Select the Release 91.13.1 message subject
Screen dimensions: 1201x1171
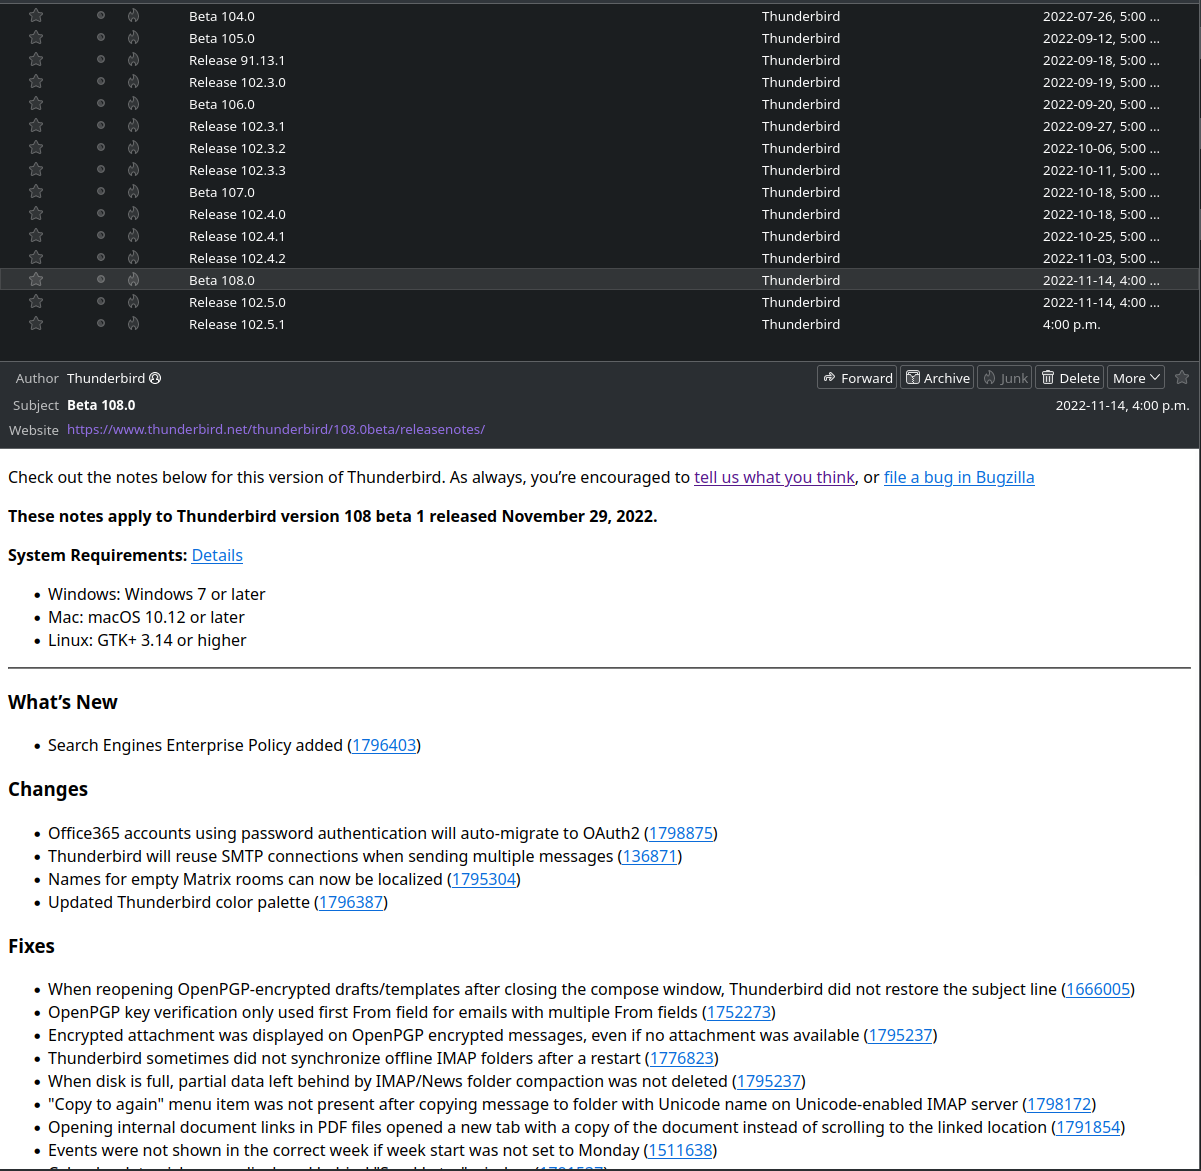pos(237,60)
